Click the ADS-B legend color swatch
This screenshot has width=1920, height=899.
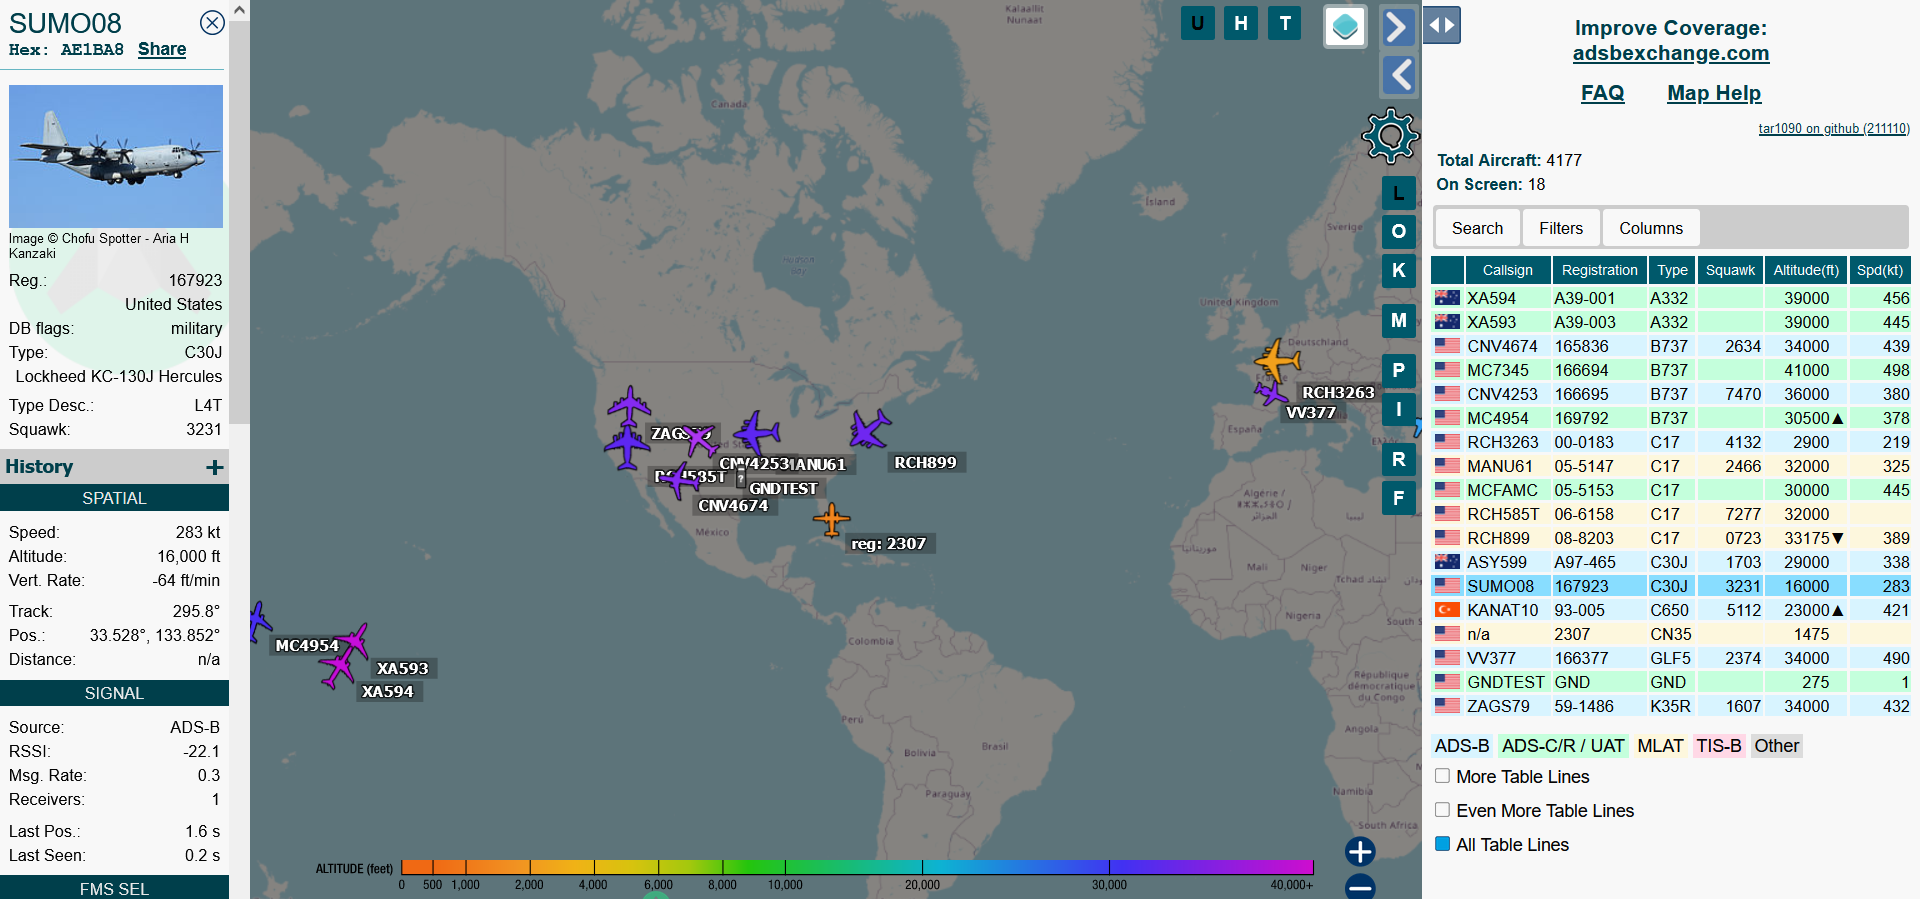(1462, 746)
